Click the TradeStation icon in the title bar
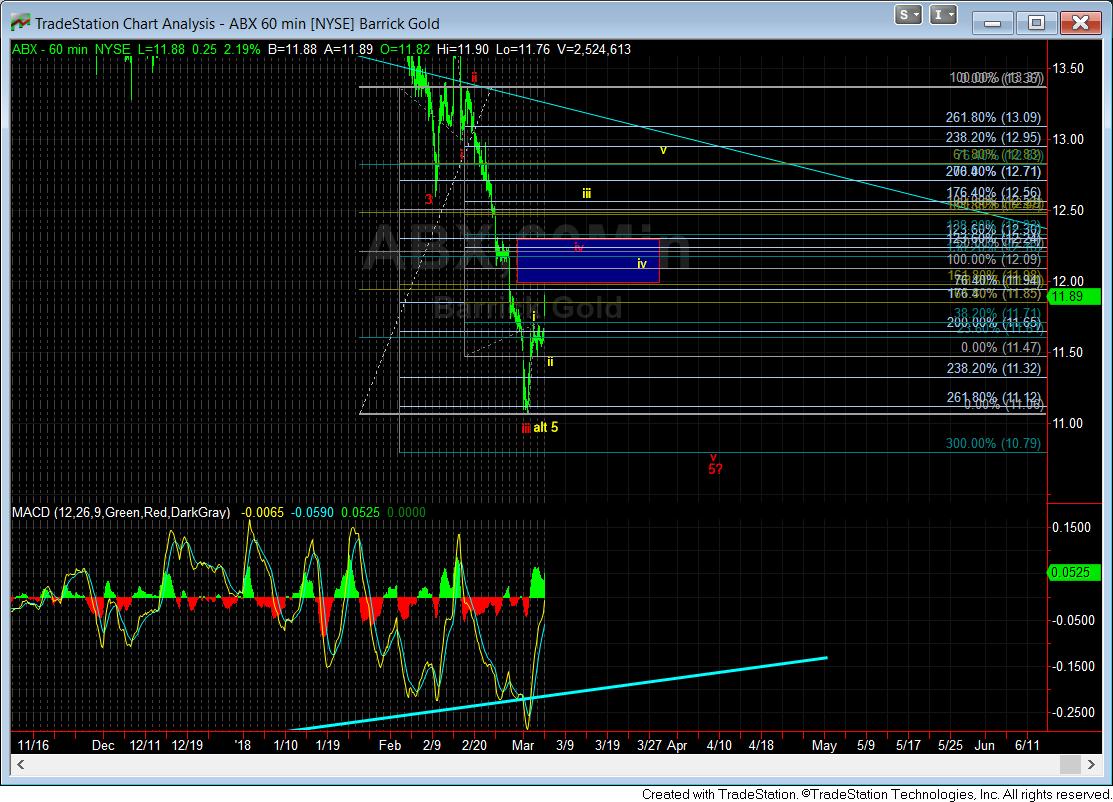1113x802 pixels. (x=20, y=23)
